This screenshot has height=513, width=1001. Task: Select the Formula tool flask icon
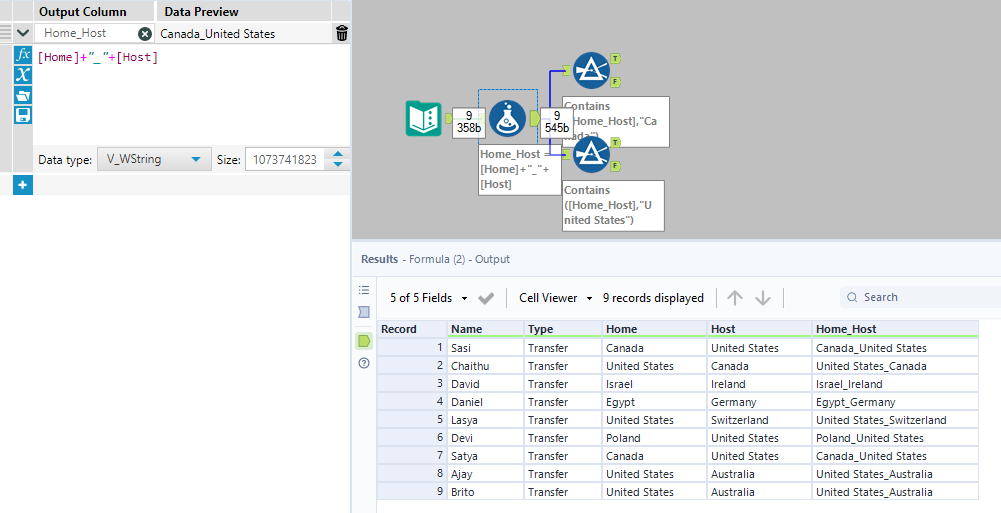(x=507, y=119)
